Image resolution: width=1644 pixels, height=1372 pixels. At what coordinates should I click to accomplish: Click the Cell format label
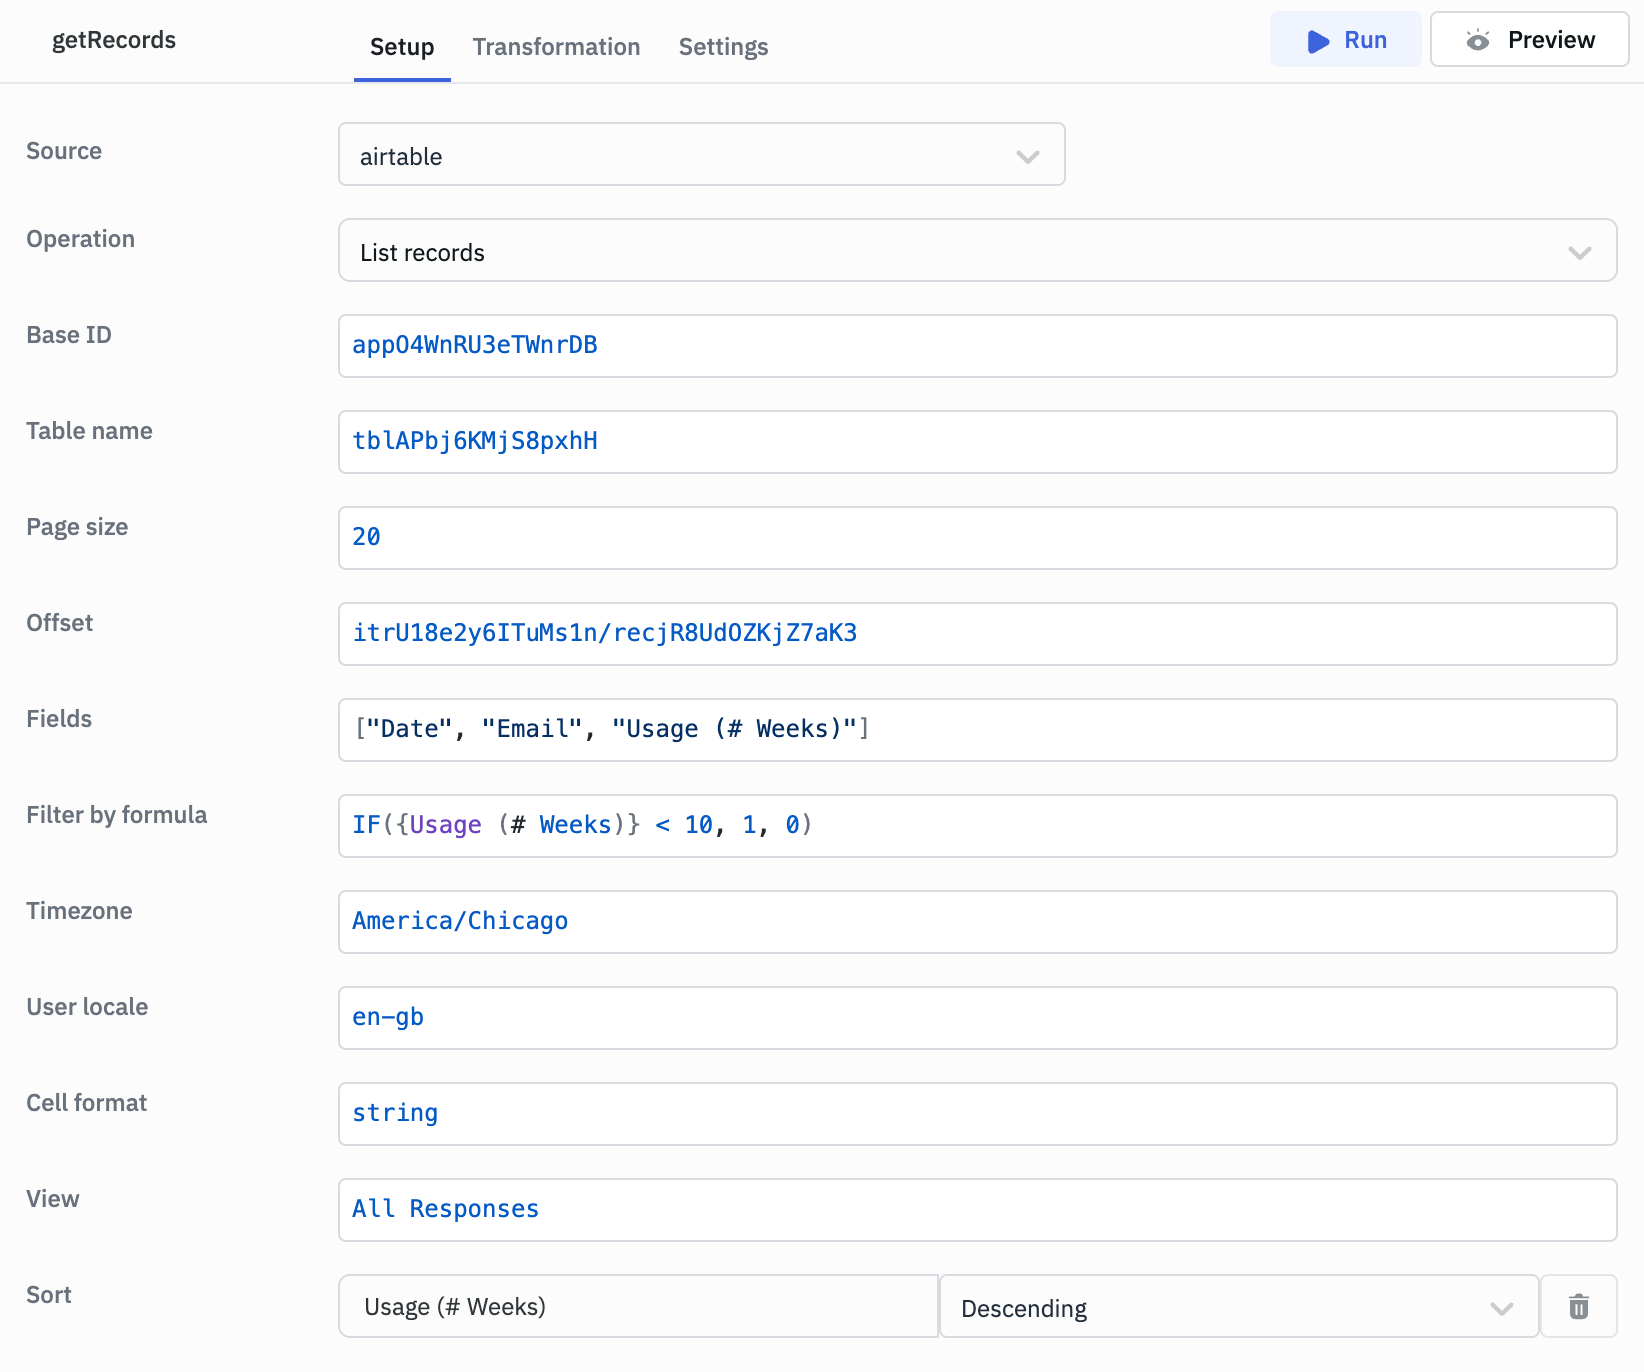pyautogui.click(x=86, y=1103)
